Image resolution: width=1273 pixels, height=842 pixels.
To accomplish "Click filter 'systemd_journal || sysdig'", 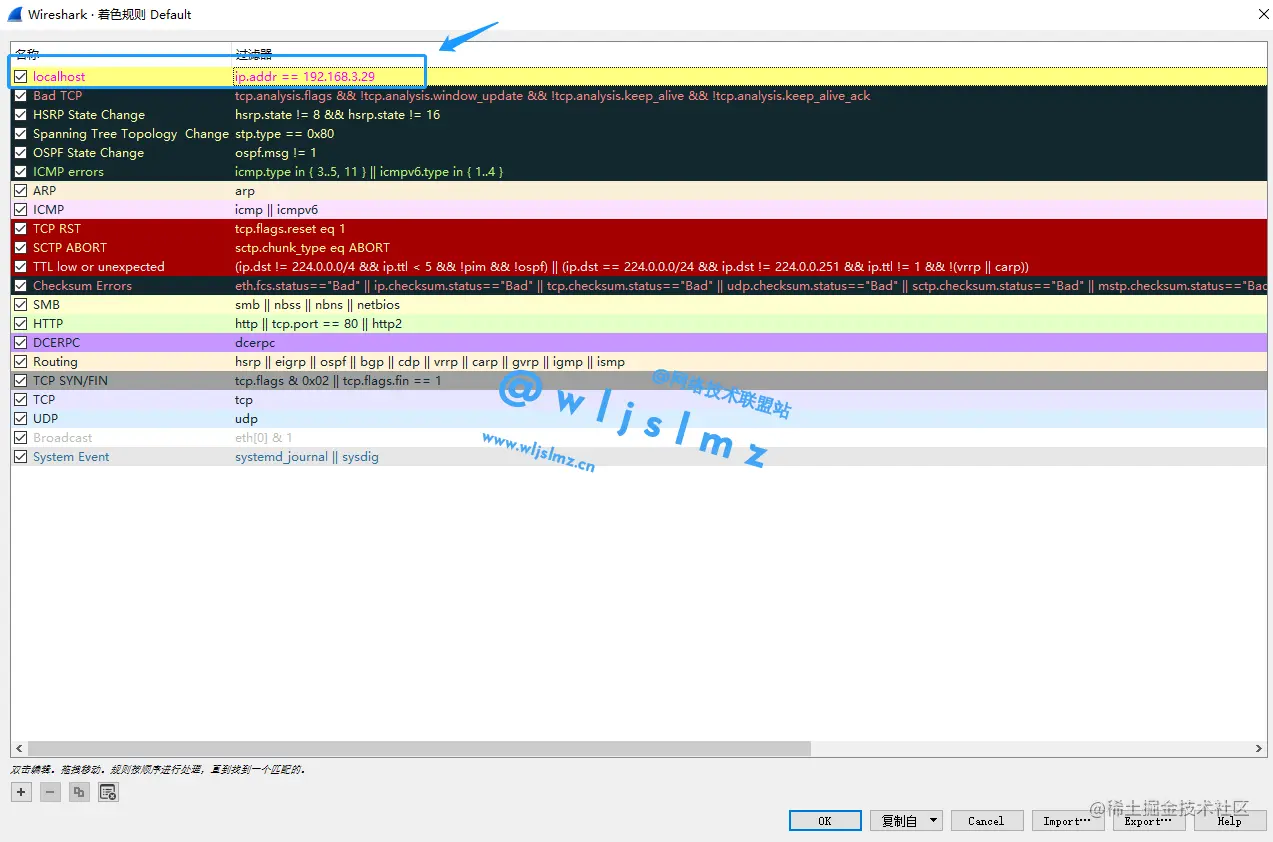I will [x=306, y=457].
